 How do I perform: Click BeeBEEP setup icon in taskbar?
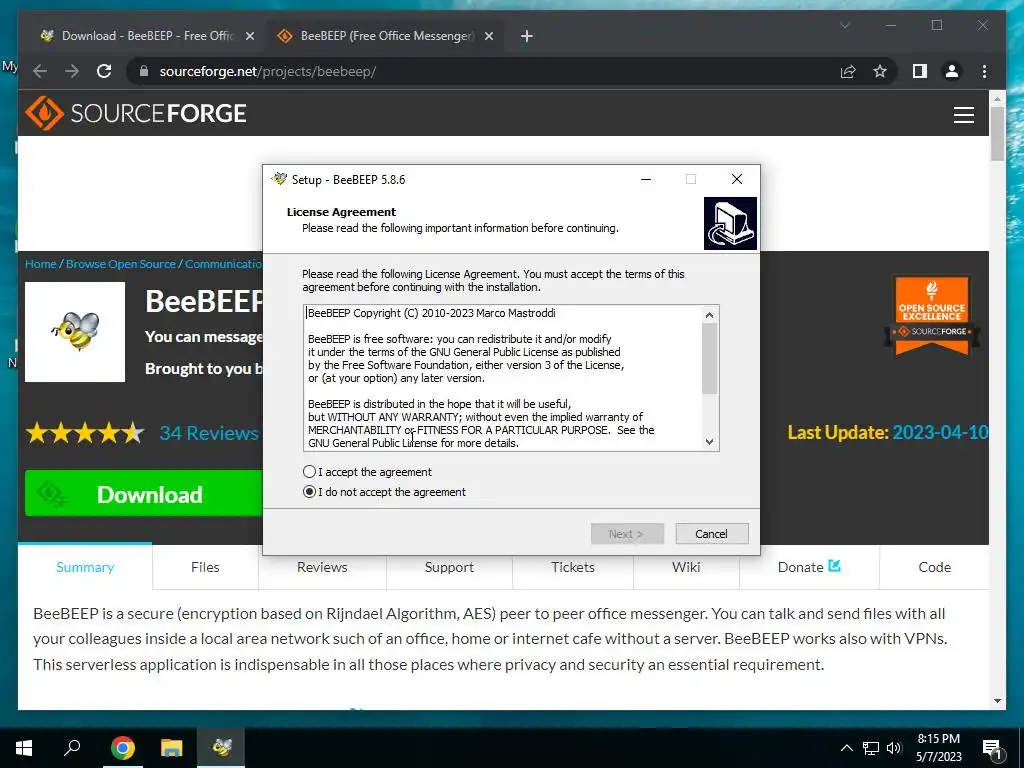(221, 747)
